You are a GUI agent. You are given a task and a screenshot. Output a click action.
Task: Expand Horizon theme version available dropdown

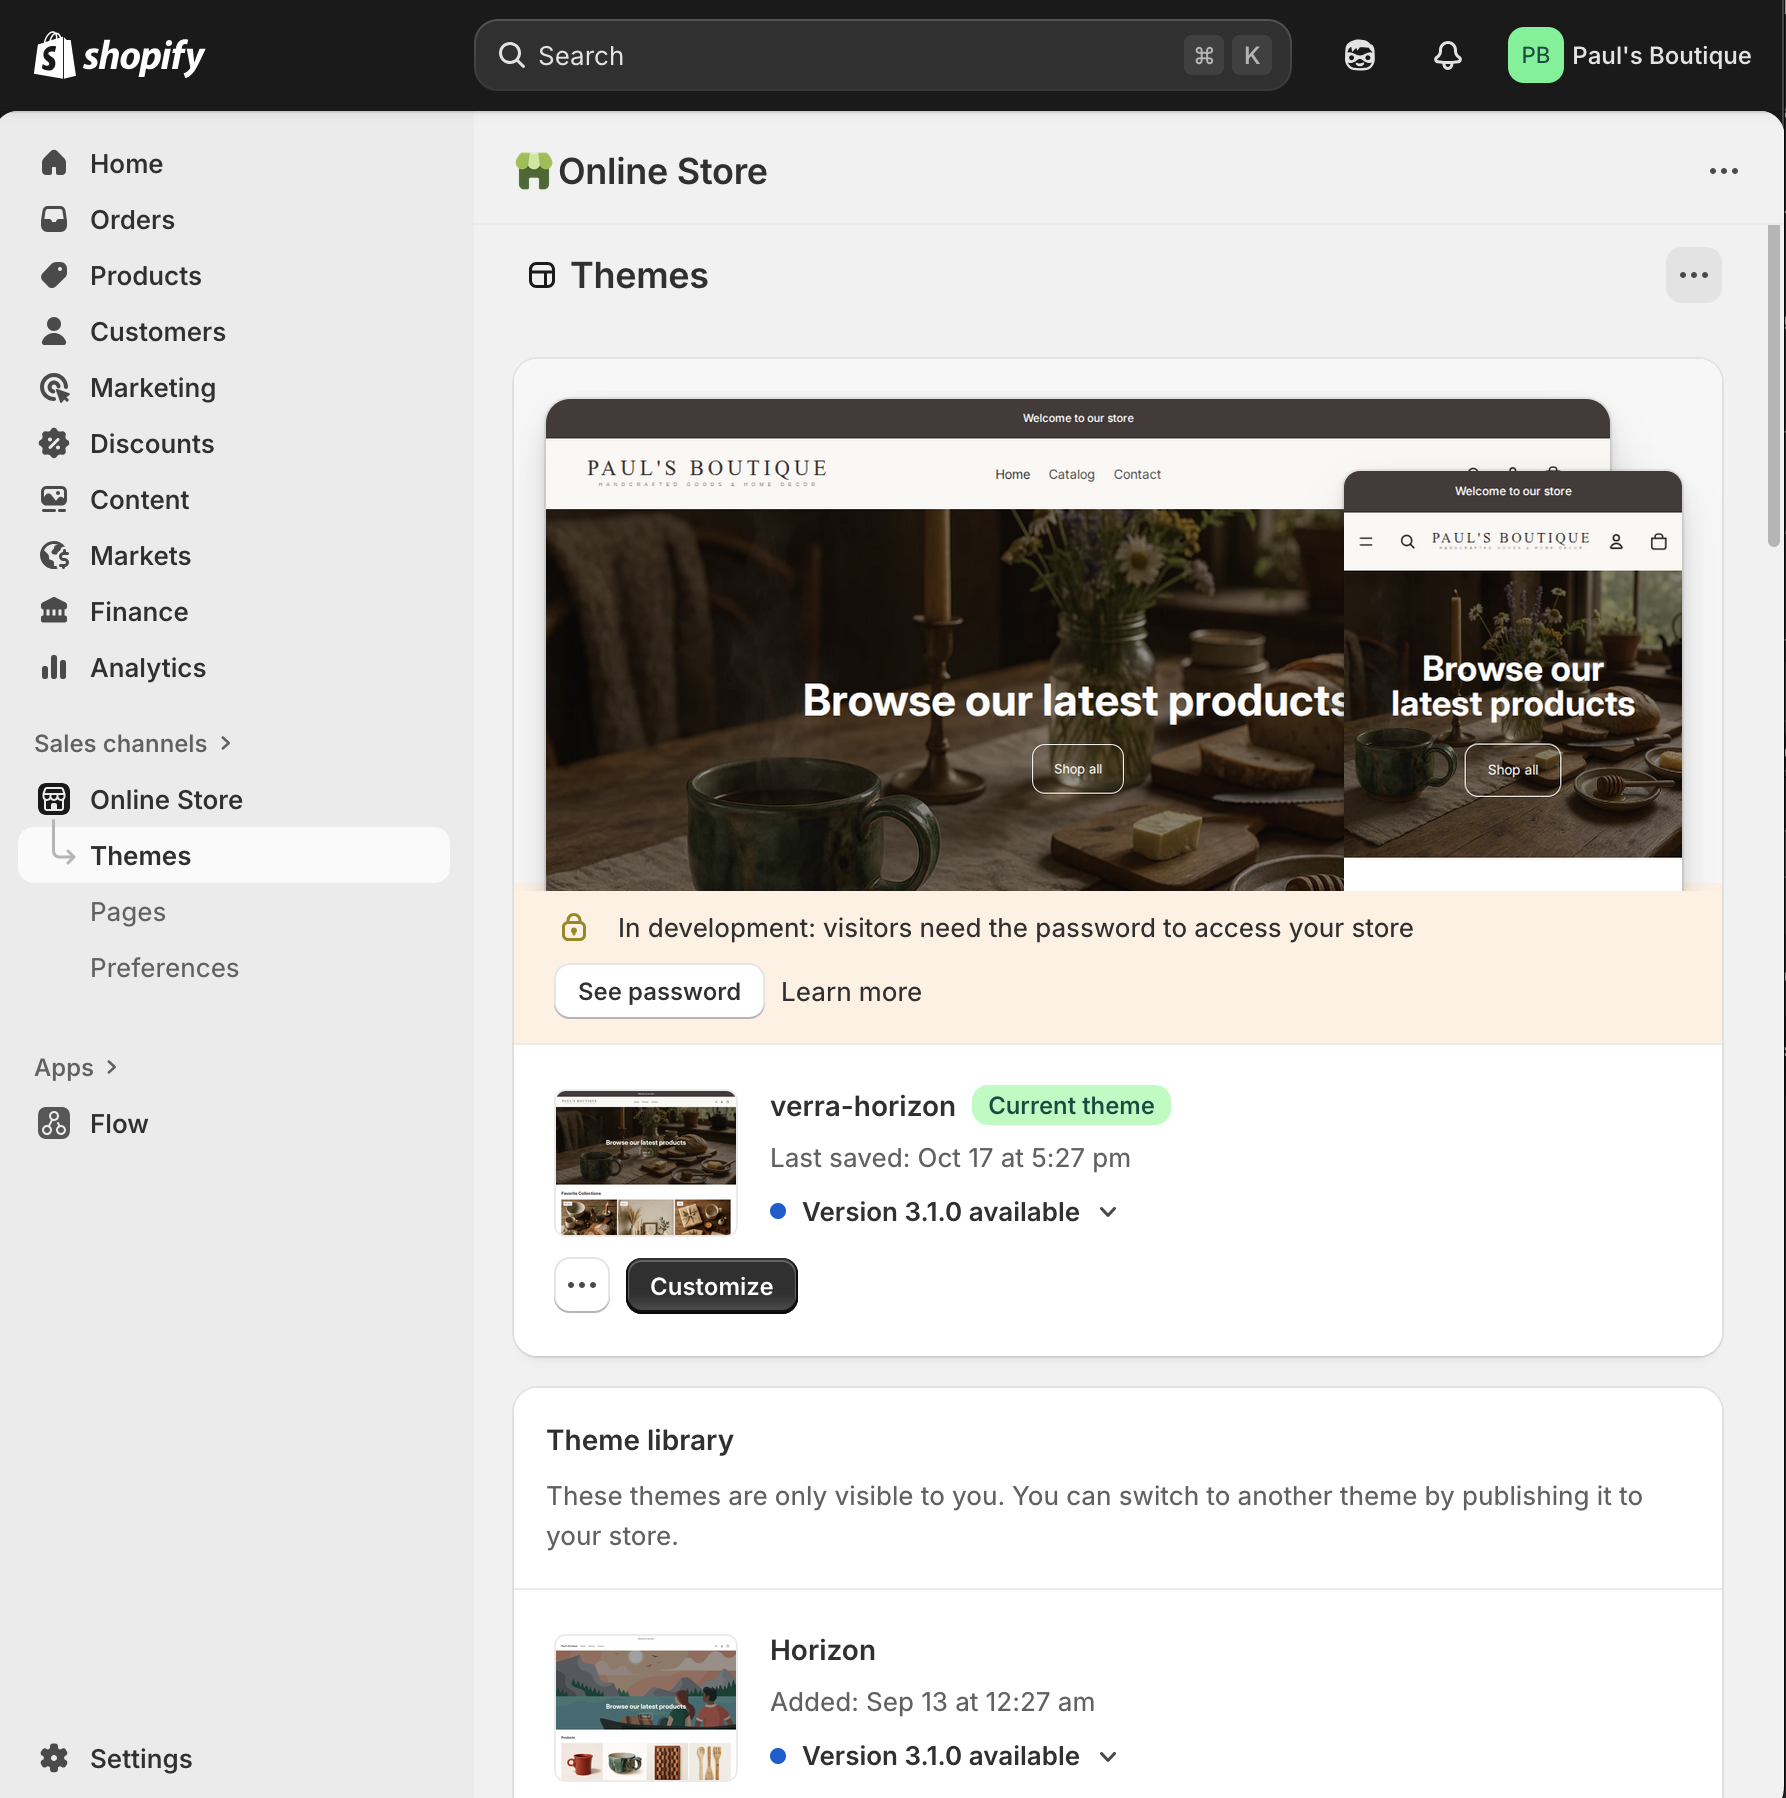(1108, 1757)
